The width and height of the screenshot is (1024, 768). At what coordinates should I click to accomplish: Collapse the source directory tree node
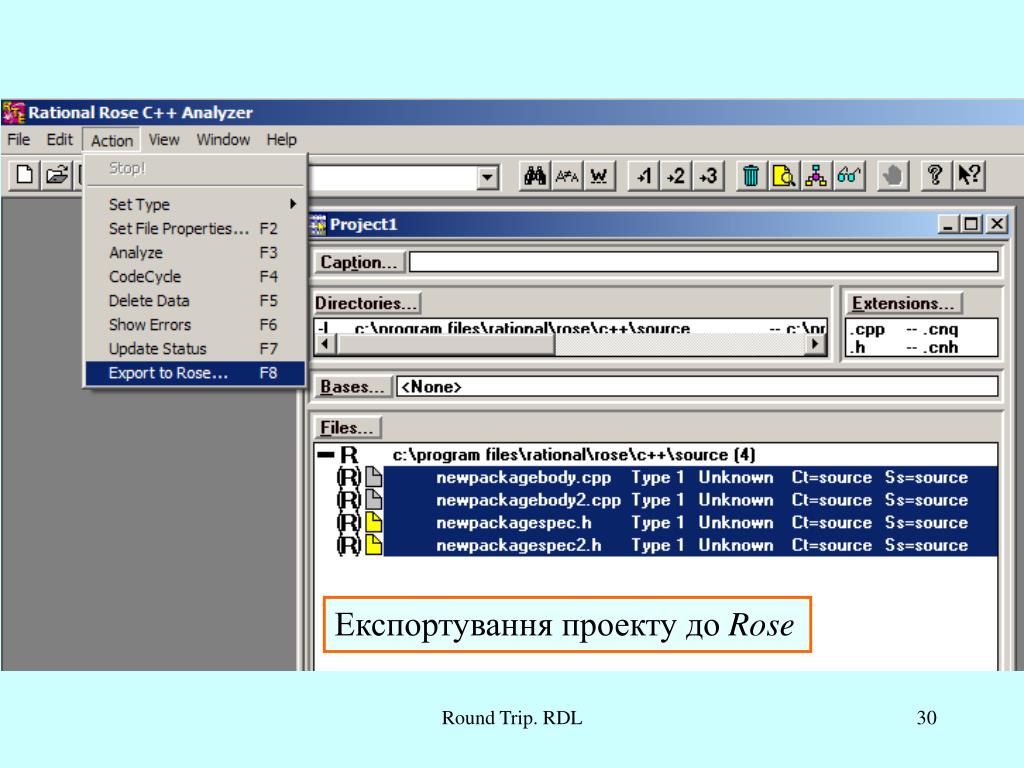pyautogui.click(x=325, y=455)
